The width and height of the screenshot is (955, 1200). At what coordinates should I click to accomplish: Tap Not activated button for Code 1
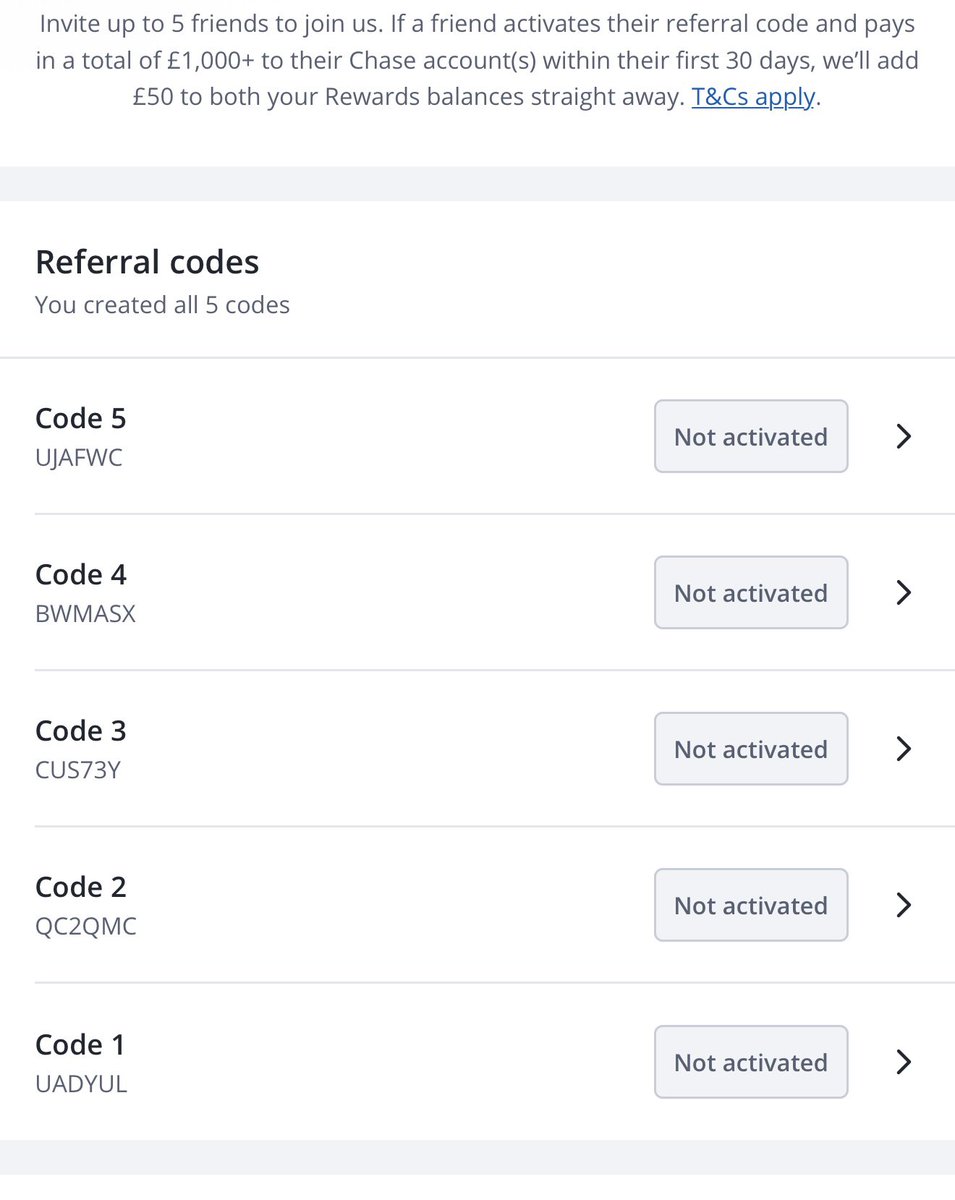[x=751, y=1062]
